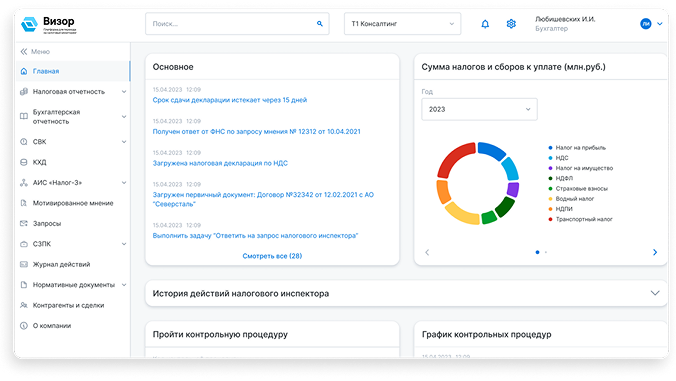The width and height of the screenshot is (676, 381).
Task: Click the search magnifier icon
Action: [x=319, y=24]
